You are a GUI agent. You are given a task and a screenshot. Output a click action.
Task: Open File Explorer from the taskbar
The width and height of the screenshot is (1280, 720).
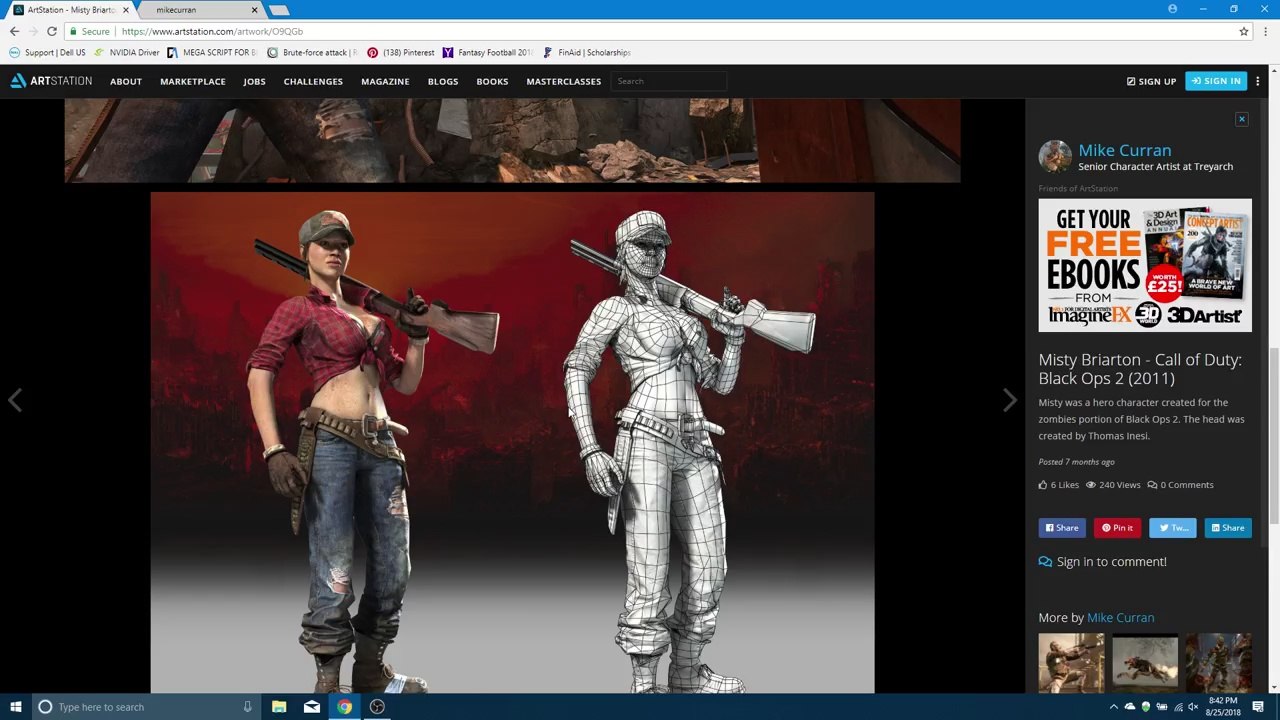[279, 707]
